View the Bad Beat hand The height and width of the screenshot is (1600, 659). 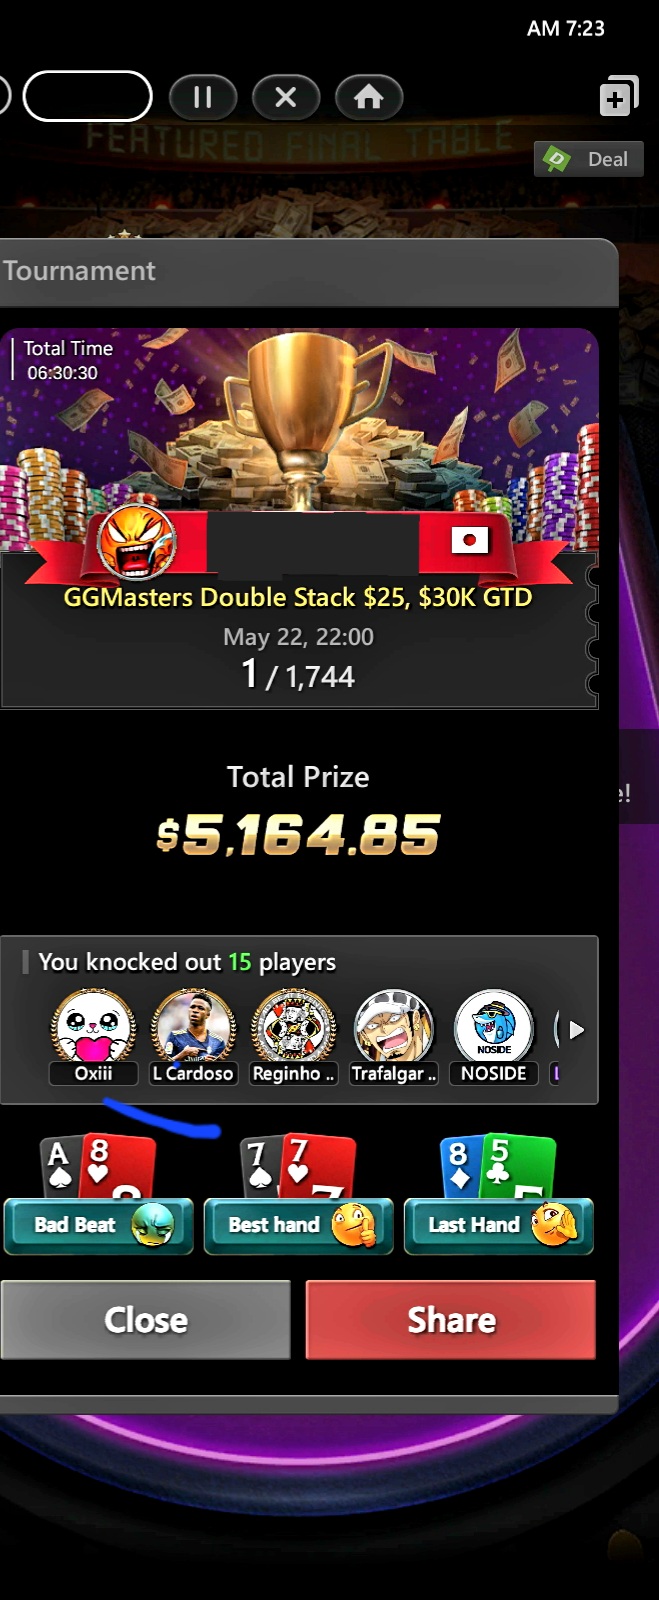(x=98, y=1225)
